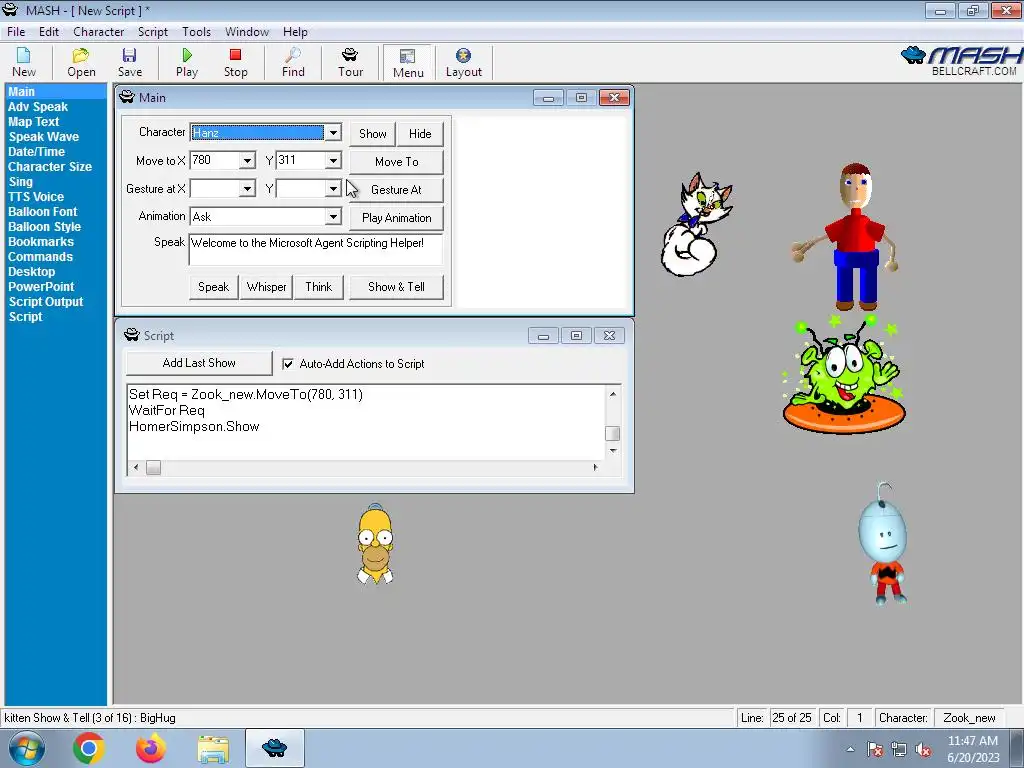
Task: Click volume muted tray icon
Action: [923, 750]
